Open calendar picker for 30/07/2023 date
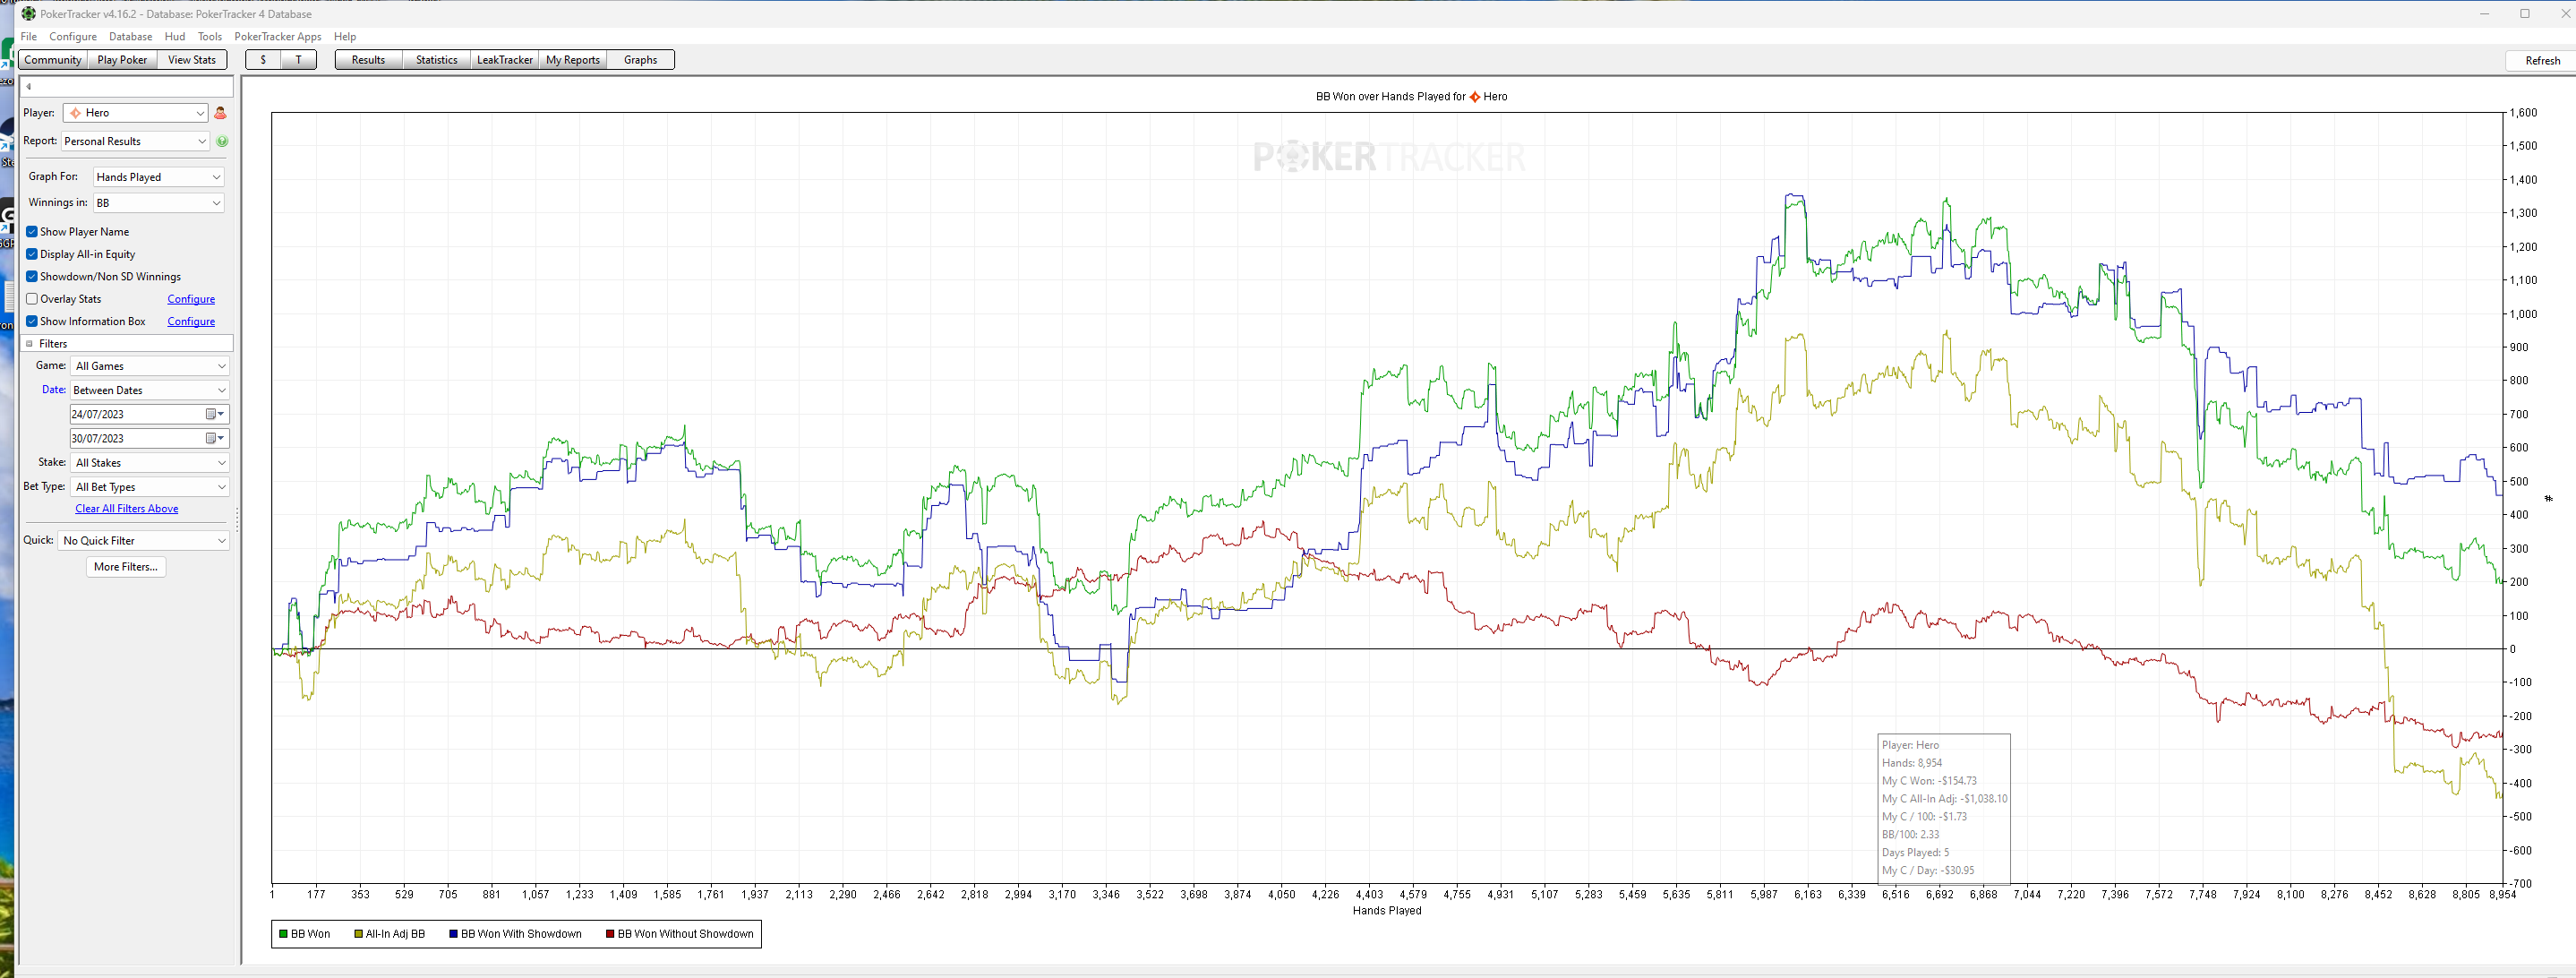 click(215, 438)
